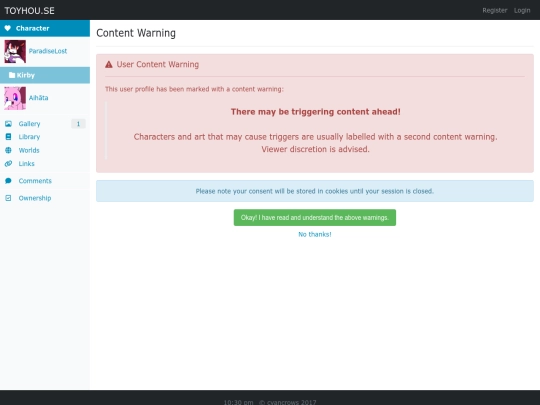Click the Gallery image icon
The height and width of the screenshot is (405, 540).
click(x=8, y=124)
